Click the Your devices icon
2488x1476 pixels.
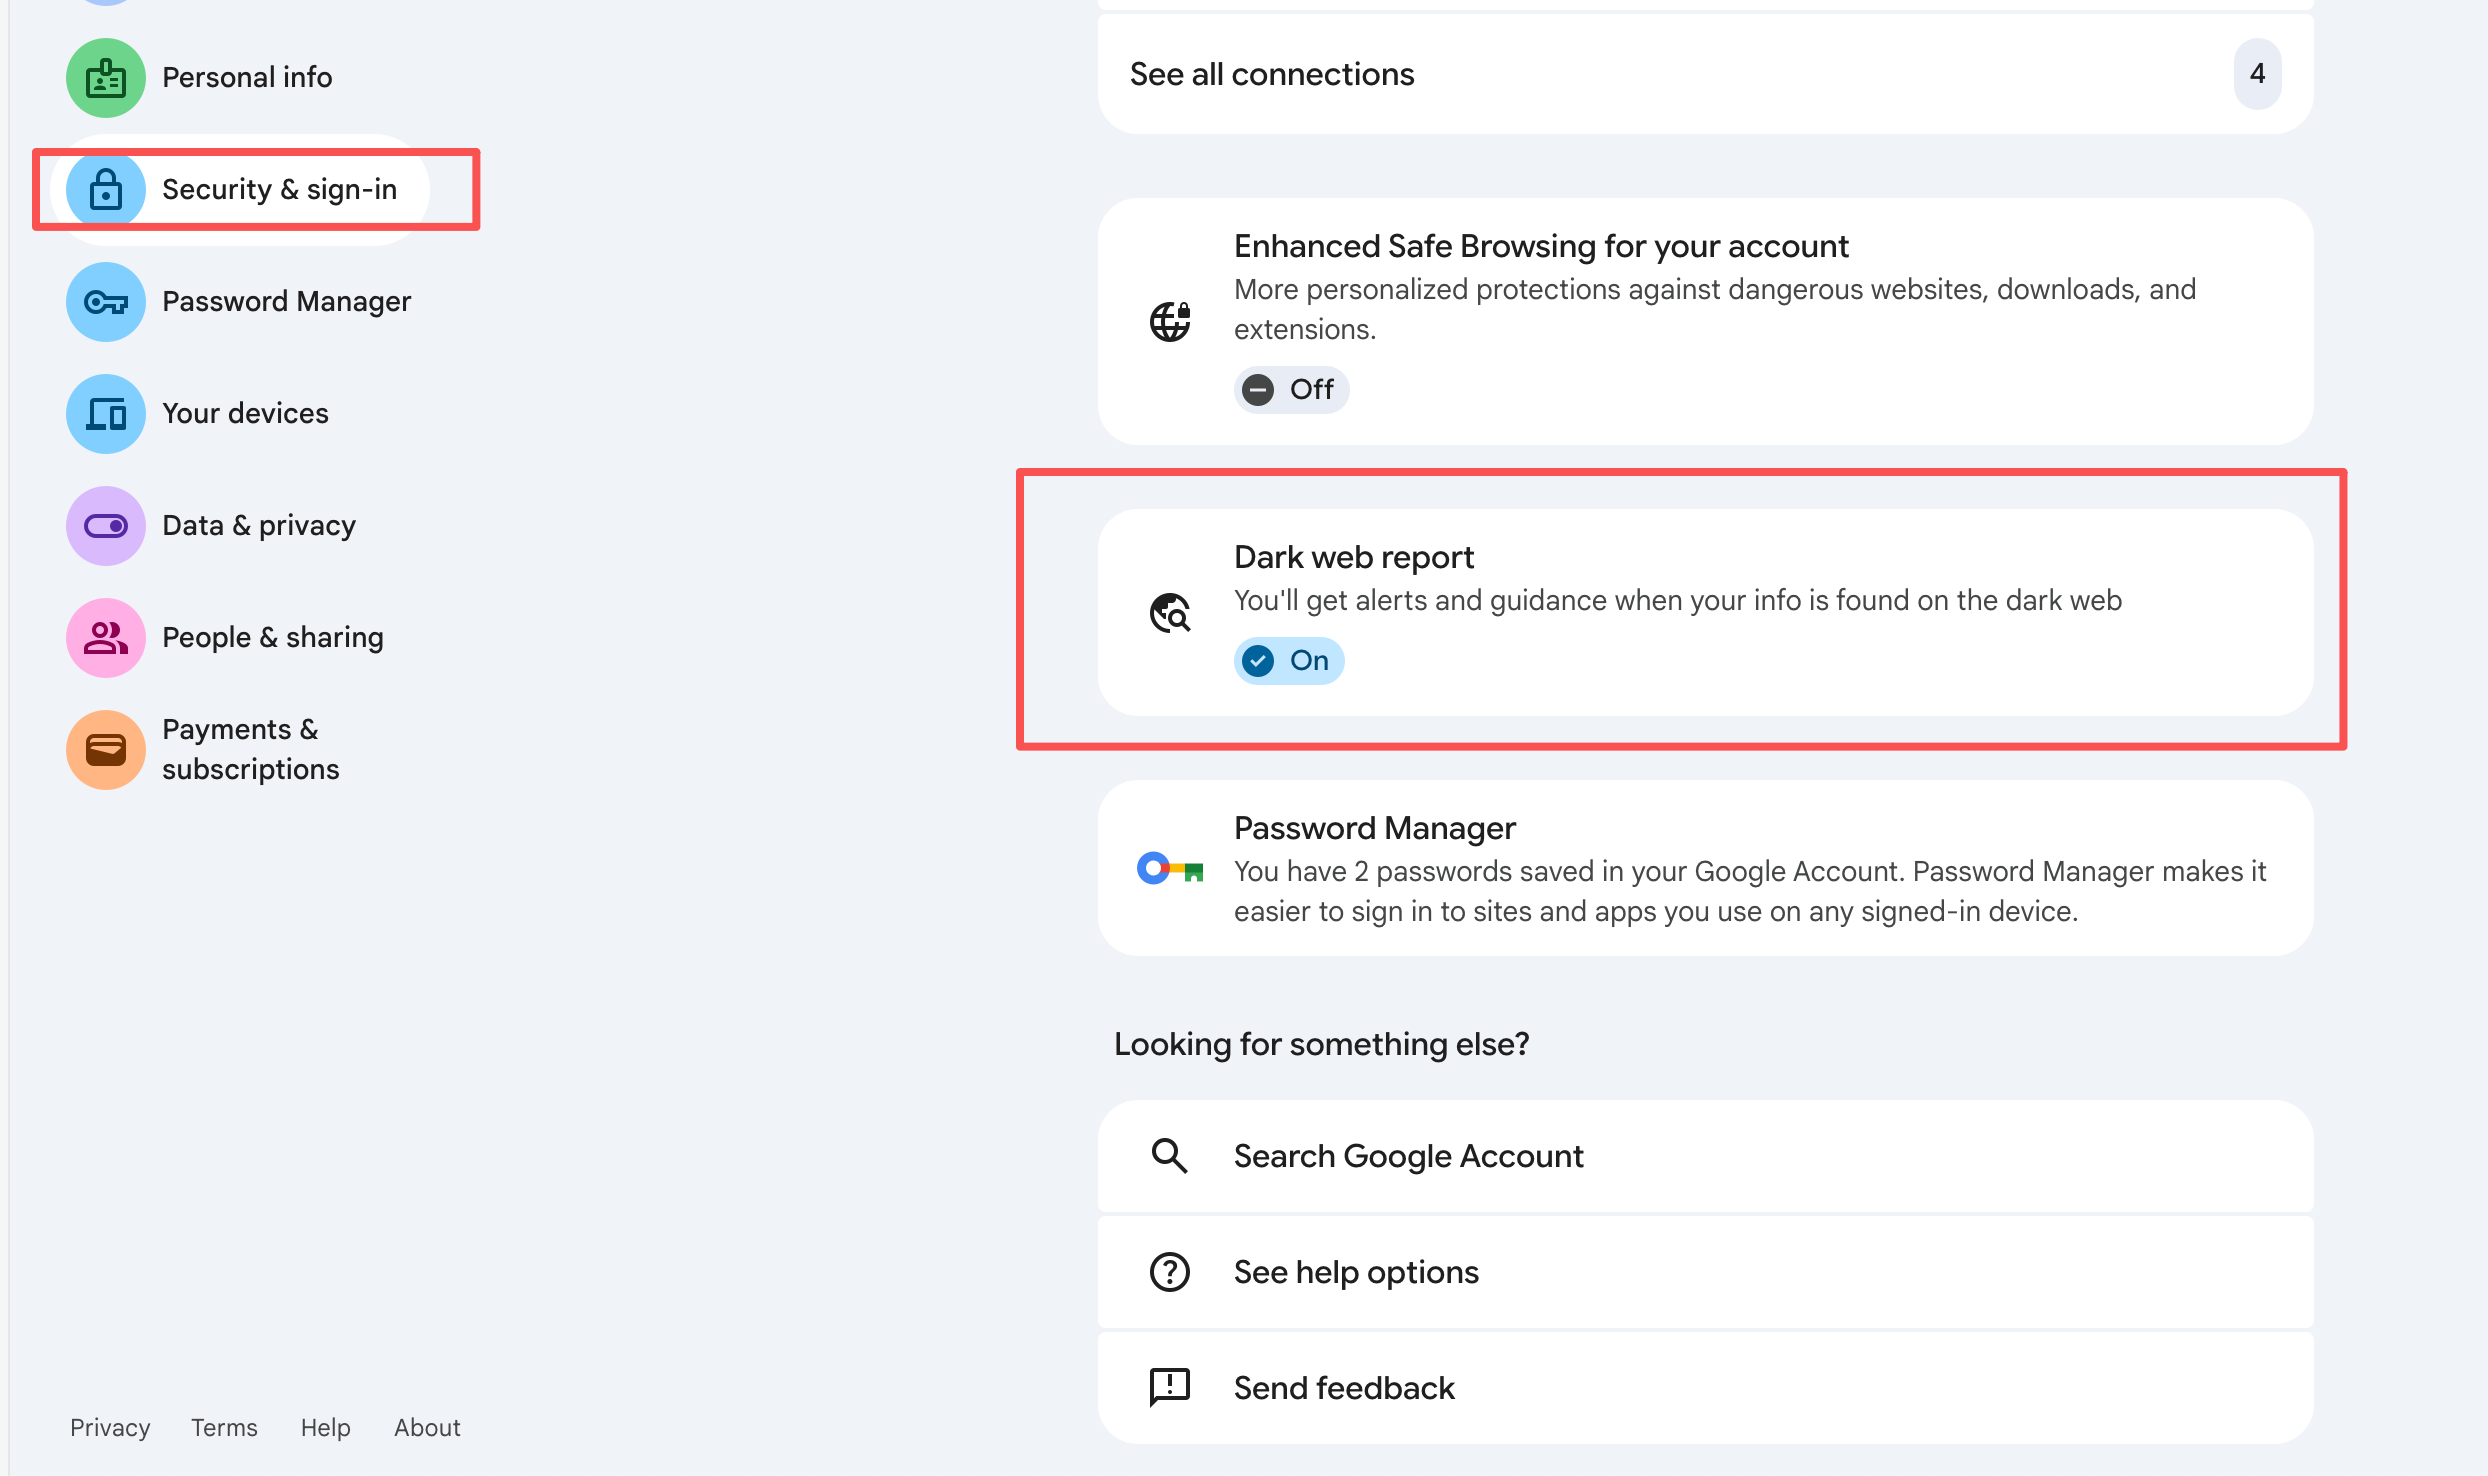(x=105, y=414)
